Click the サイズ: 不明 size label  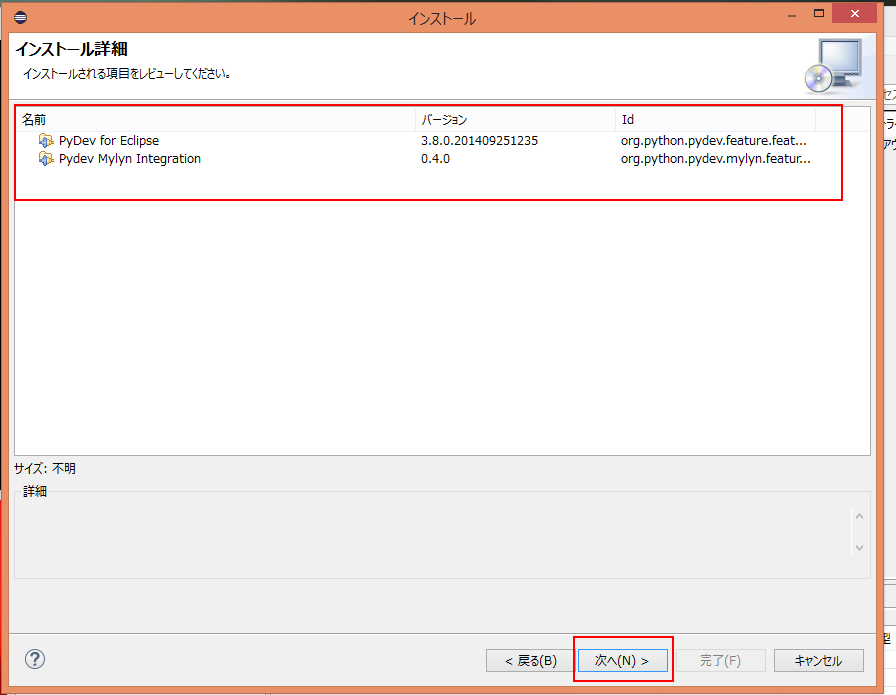[45, 469]
